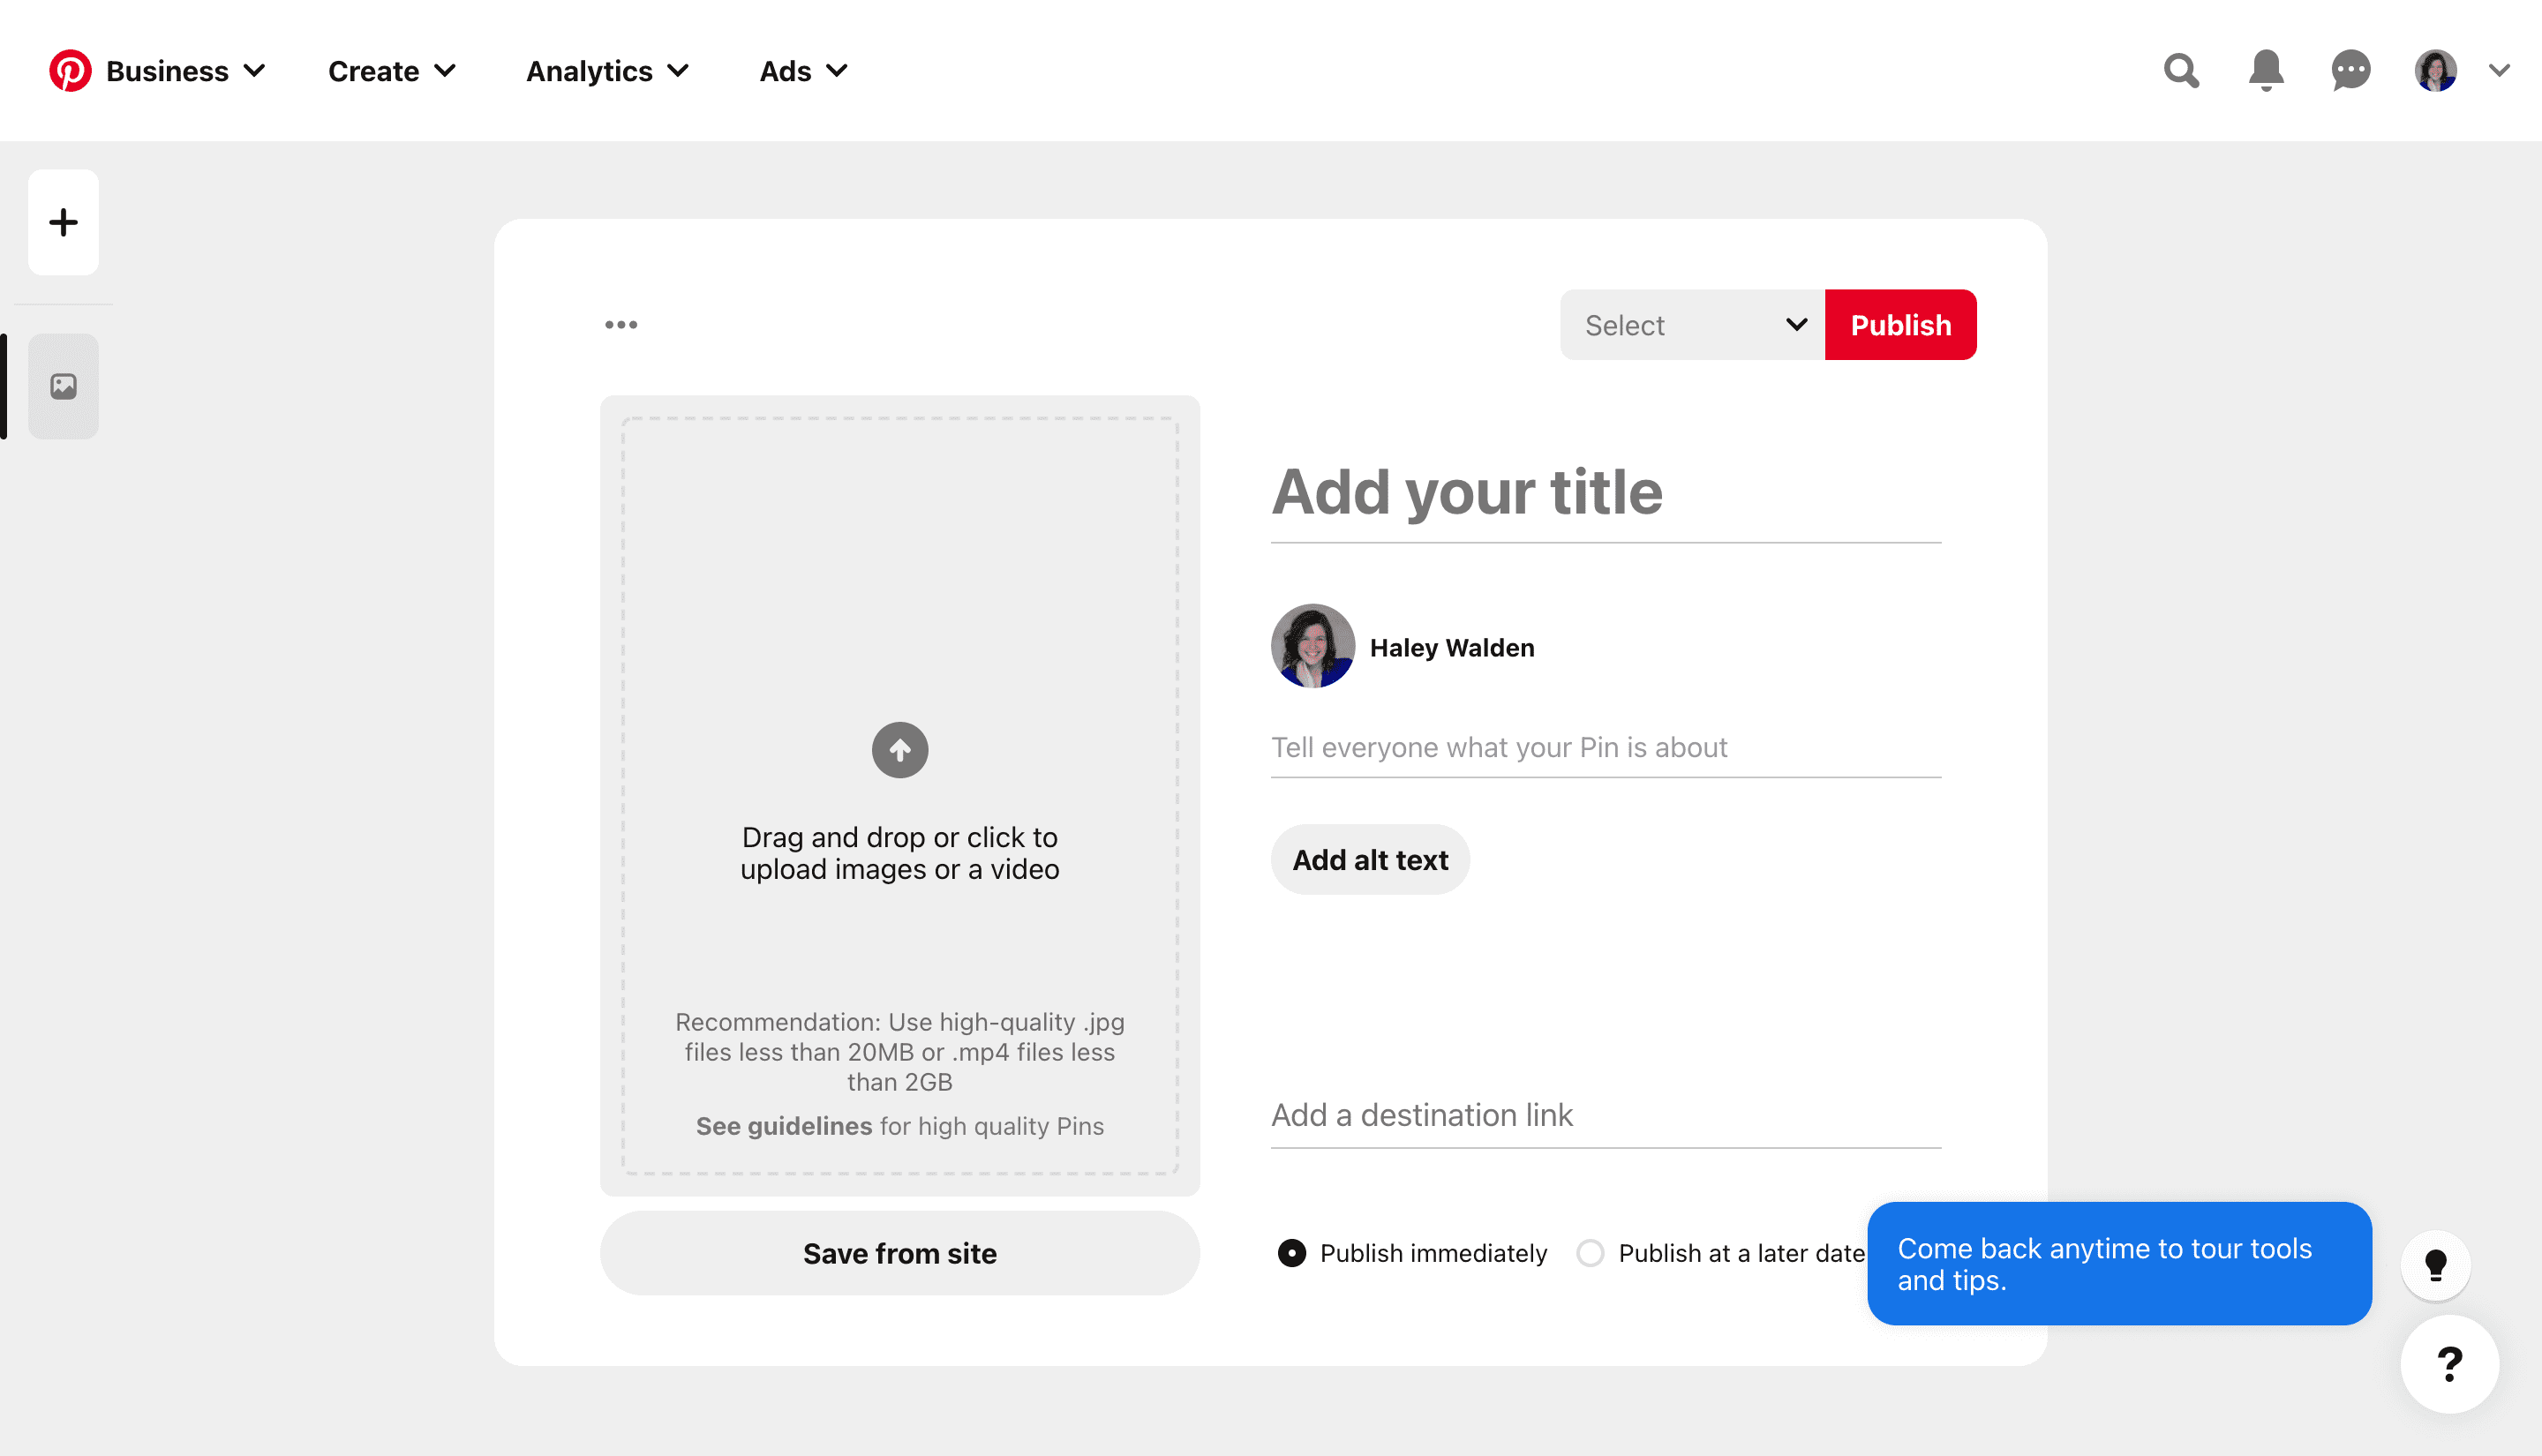This screenshot has width=2542, height=1456.
Task: Click the 'Save from site' button
Action: [x=899, y=1254]
